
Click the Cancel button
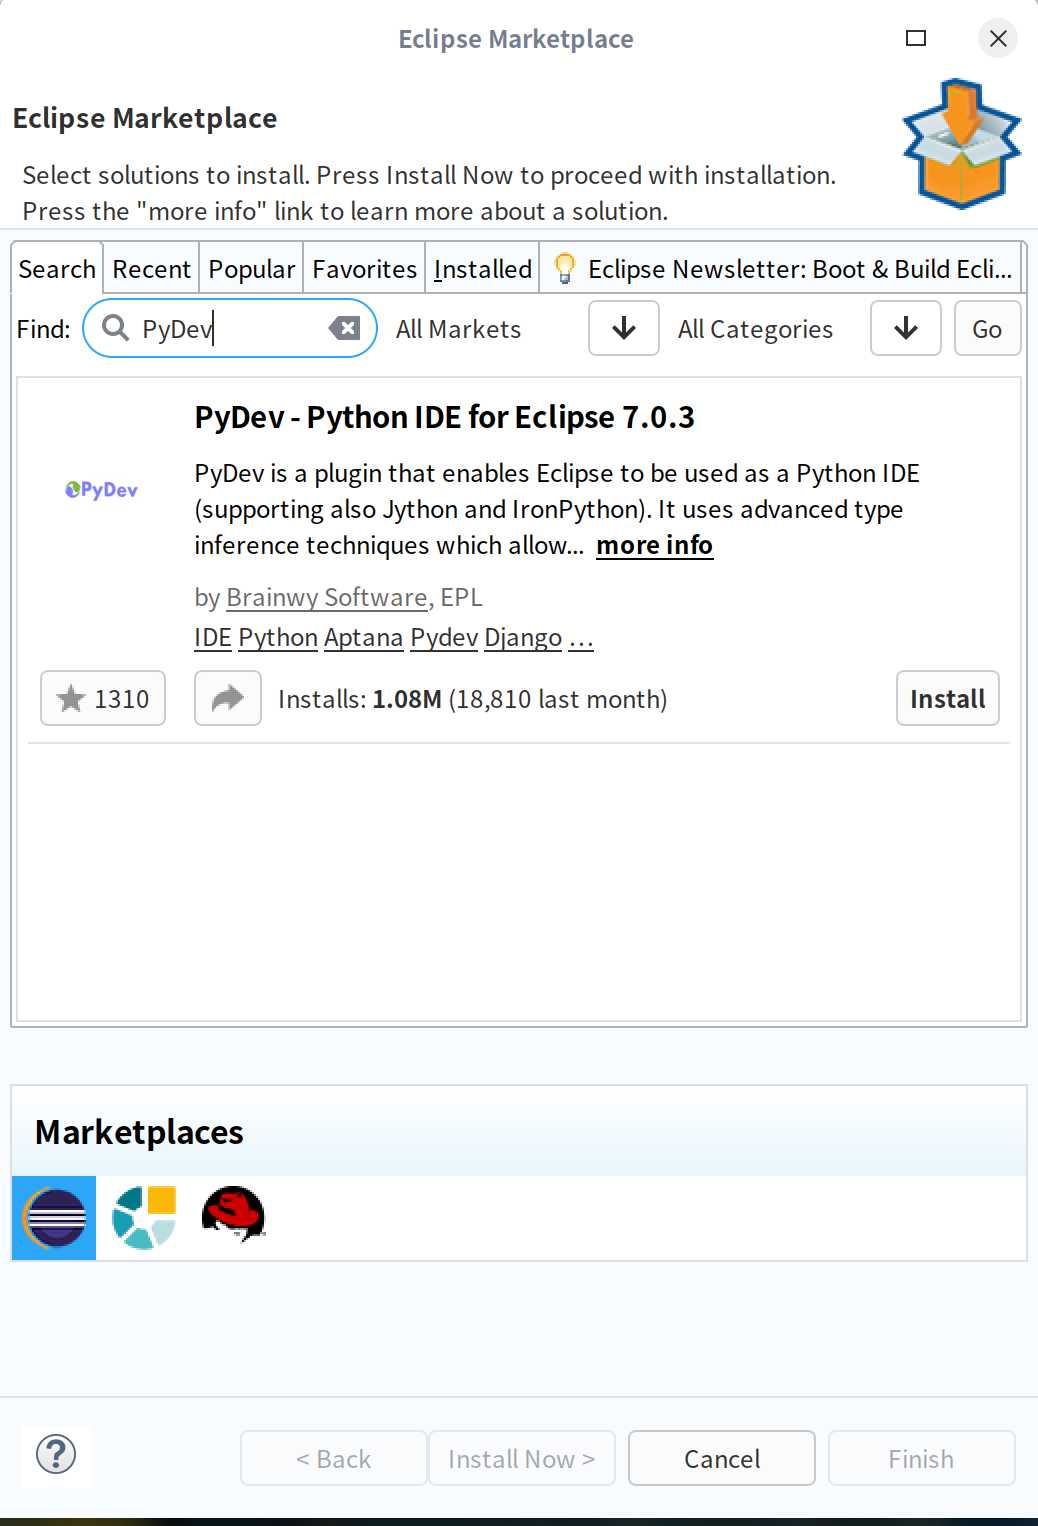pyautogui.click(x=722, y=1459)
